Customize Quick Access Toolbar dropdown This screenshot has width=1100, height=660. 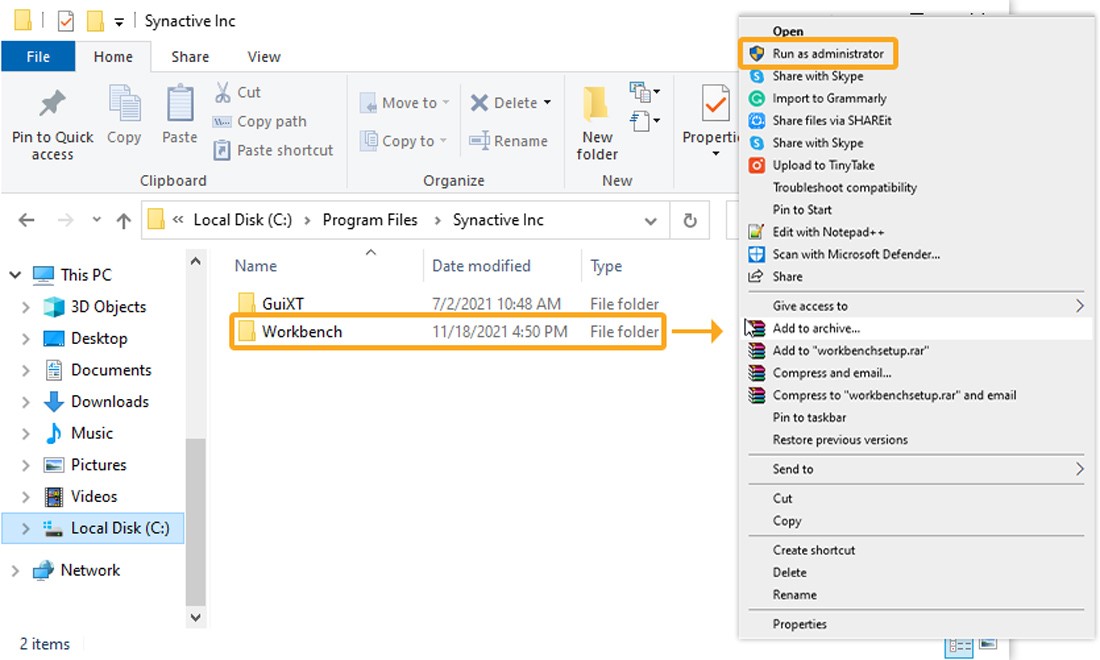coord(119,22)
